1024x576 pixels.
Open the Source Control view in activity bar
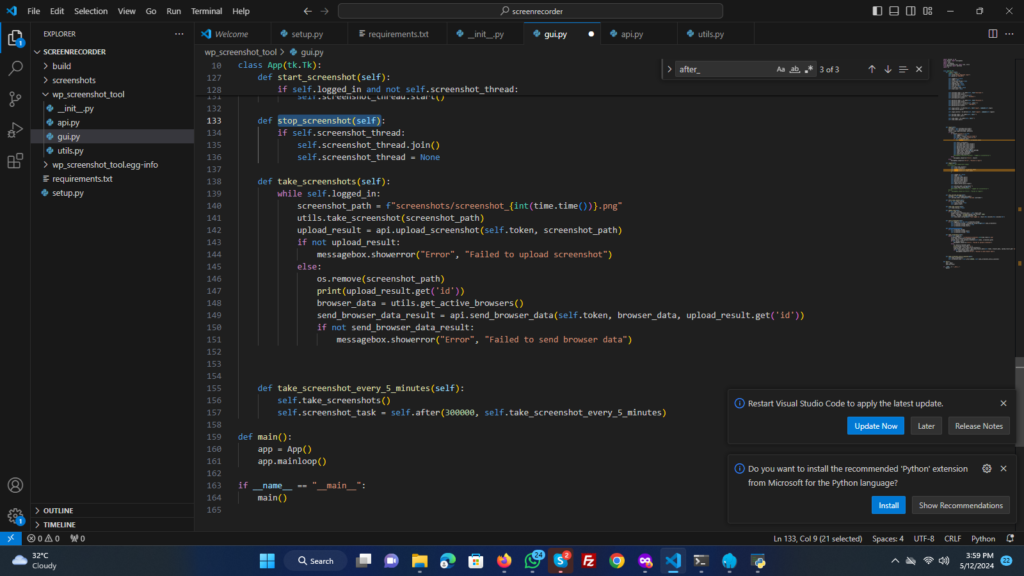tap(15, 99)
